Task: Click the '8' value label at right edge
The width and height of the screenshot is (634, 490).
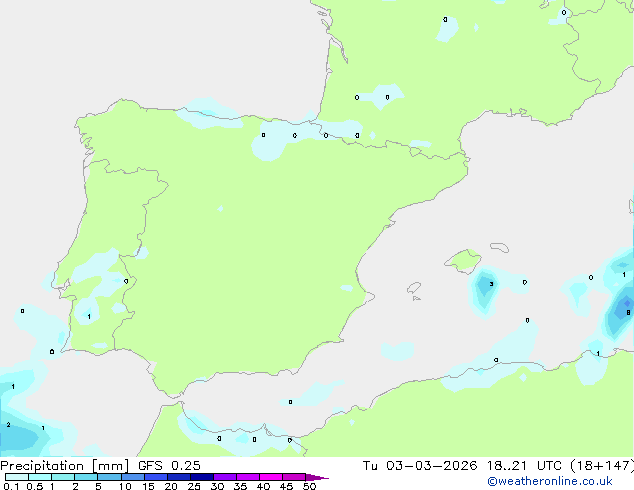Action: coord(628,313)
